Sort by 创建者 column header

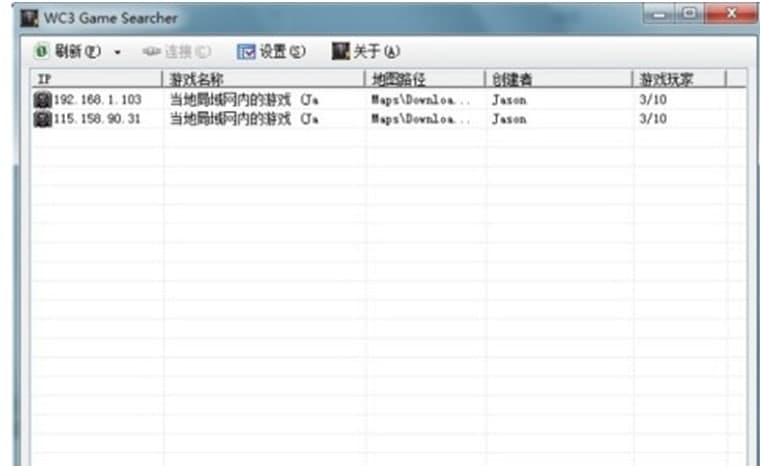point(559,79)
